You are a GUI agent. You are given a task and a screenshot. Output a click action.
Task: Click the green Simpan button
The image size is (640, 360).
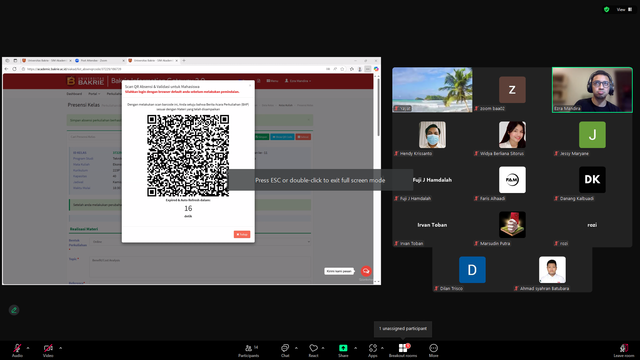261,137
